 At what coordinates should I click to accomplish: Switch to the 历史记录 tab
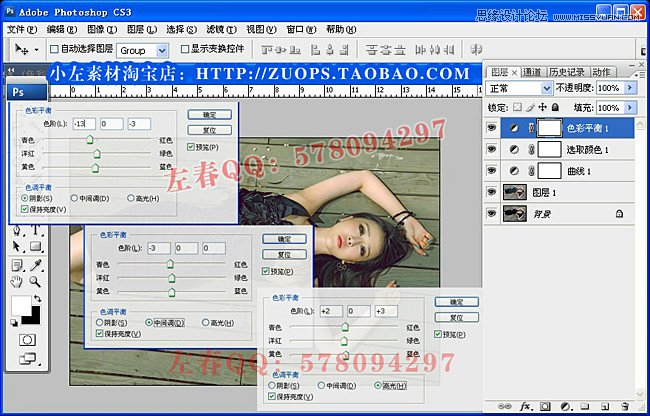click(x=566, y=72)
